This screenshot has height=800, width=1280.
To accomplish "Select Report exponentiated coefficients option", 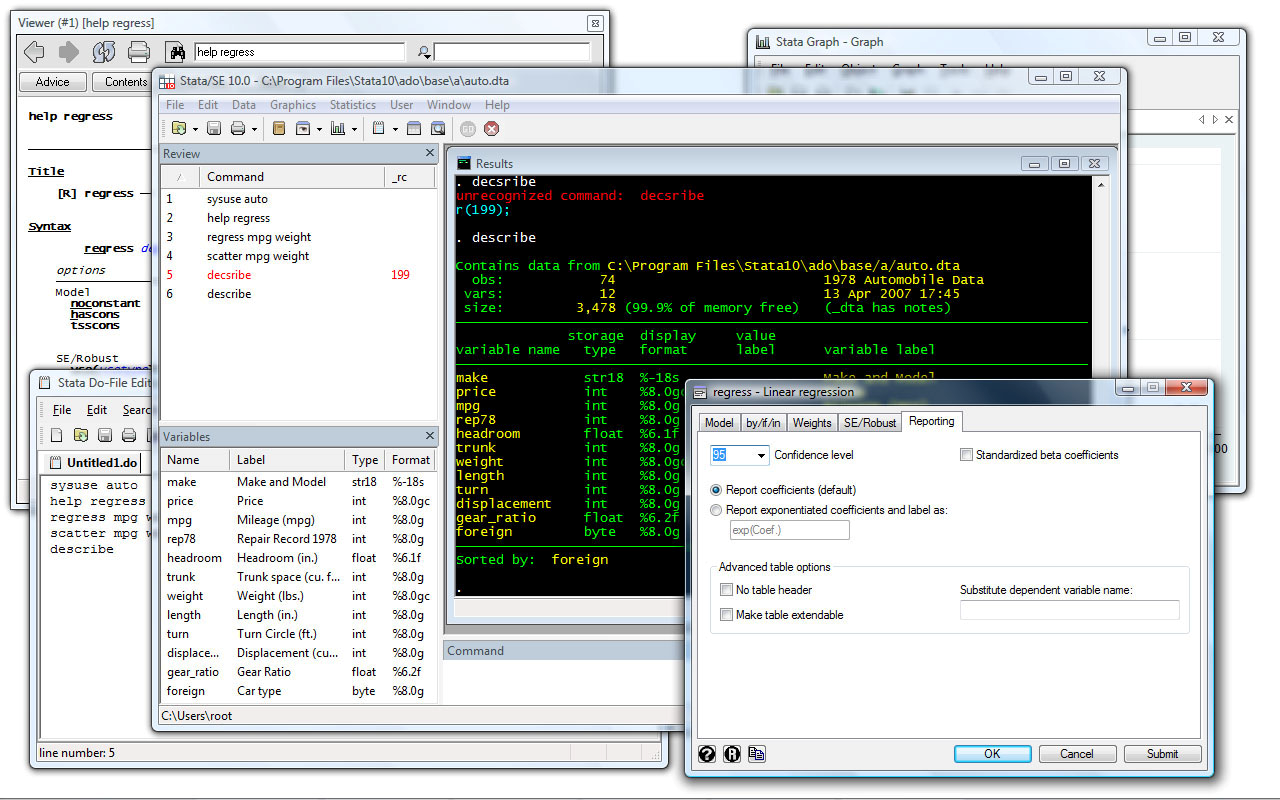I will tap(716, 510).
